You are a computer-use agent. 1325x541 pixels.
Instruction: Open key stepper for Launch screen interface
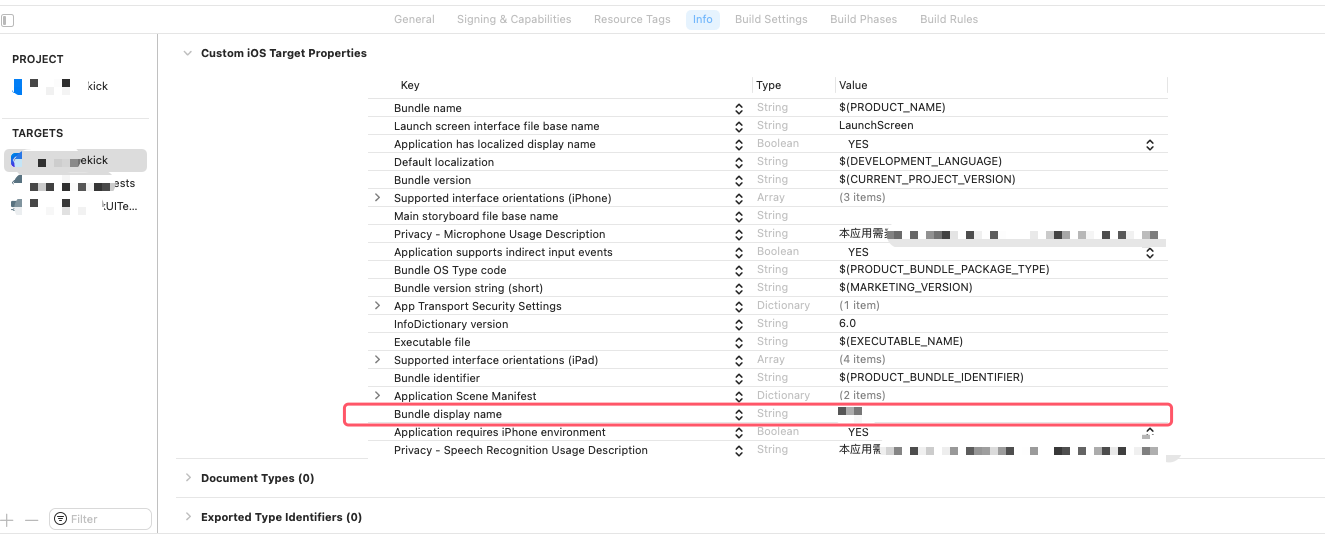point(739,126)
